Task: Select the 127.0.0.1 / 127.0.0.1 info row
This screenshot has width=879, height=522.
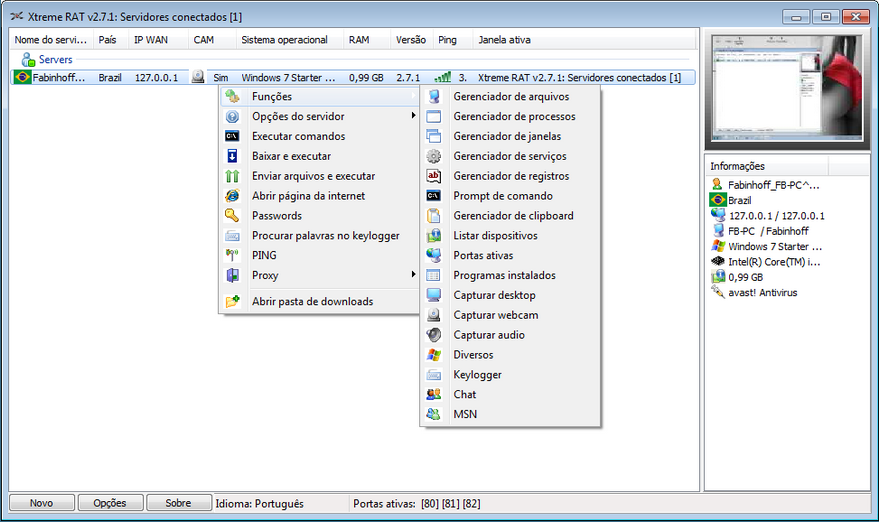Action: coord(776,215)
